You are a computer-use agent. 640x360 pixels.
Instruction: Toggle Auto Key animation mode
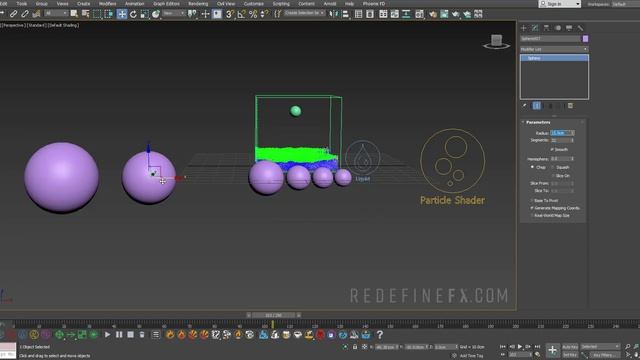click(570, 347)
